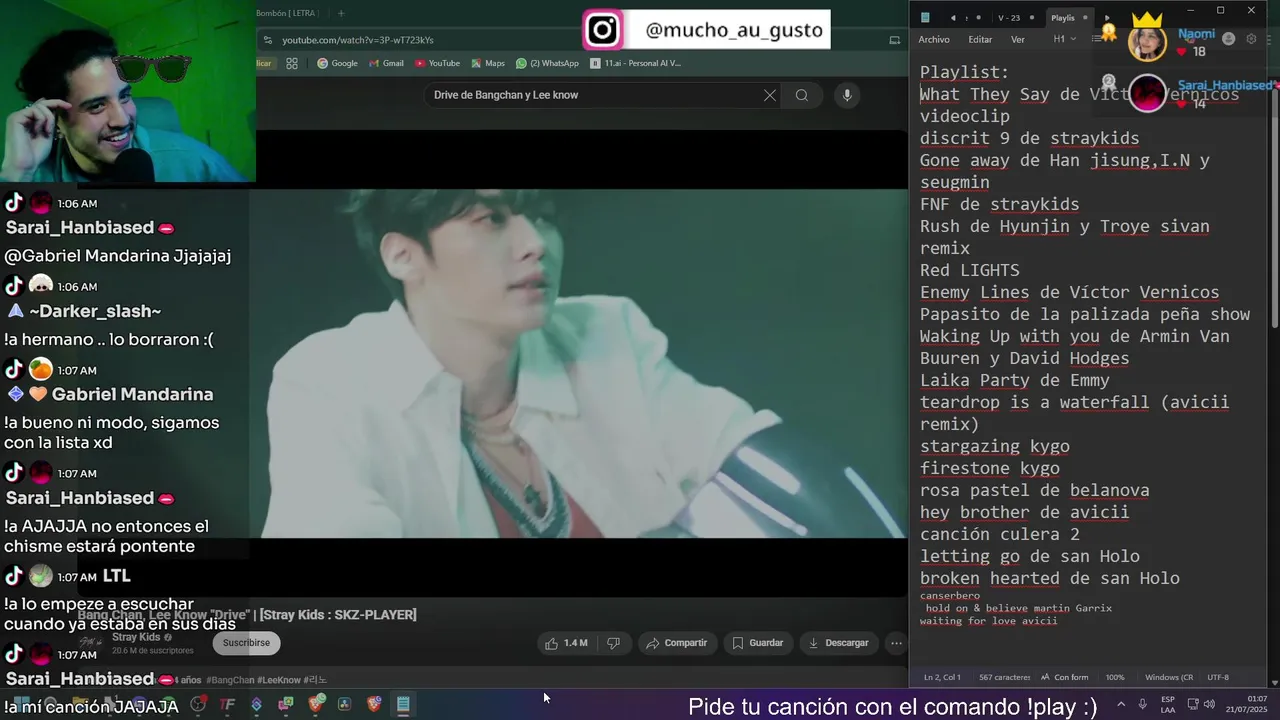The width and height of the screenshot is (1280, 720).
Task: Open the browser apps grid icon
Action: point(292,63)
